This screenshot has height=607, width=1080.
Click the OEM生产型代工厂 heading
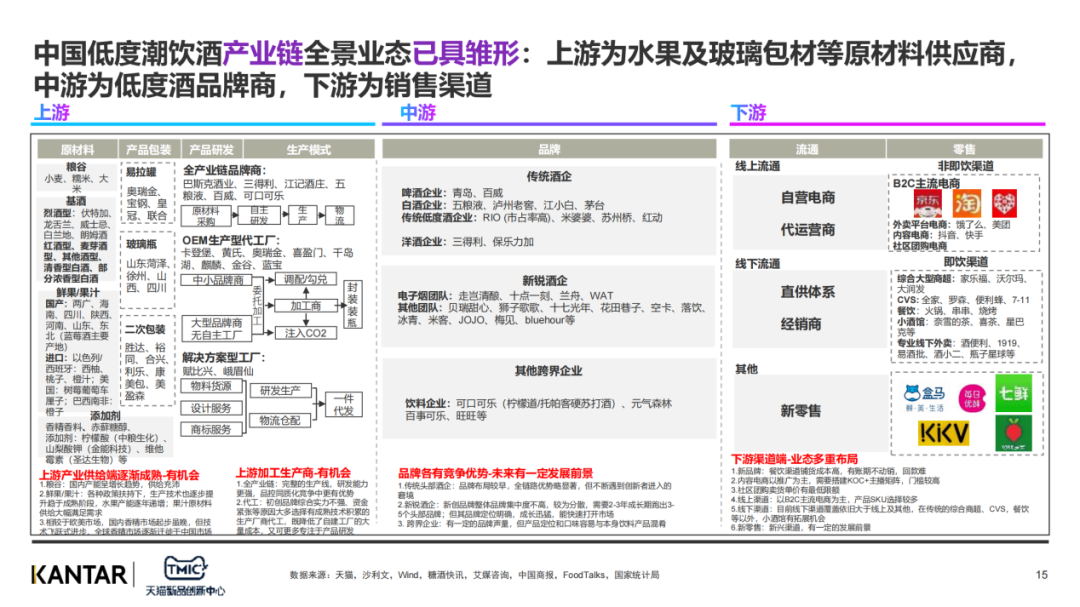click(231, 240)
